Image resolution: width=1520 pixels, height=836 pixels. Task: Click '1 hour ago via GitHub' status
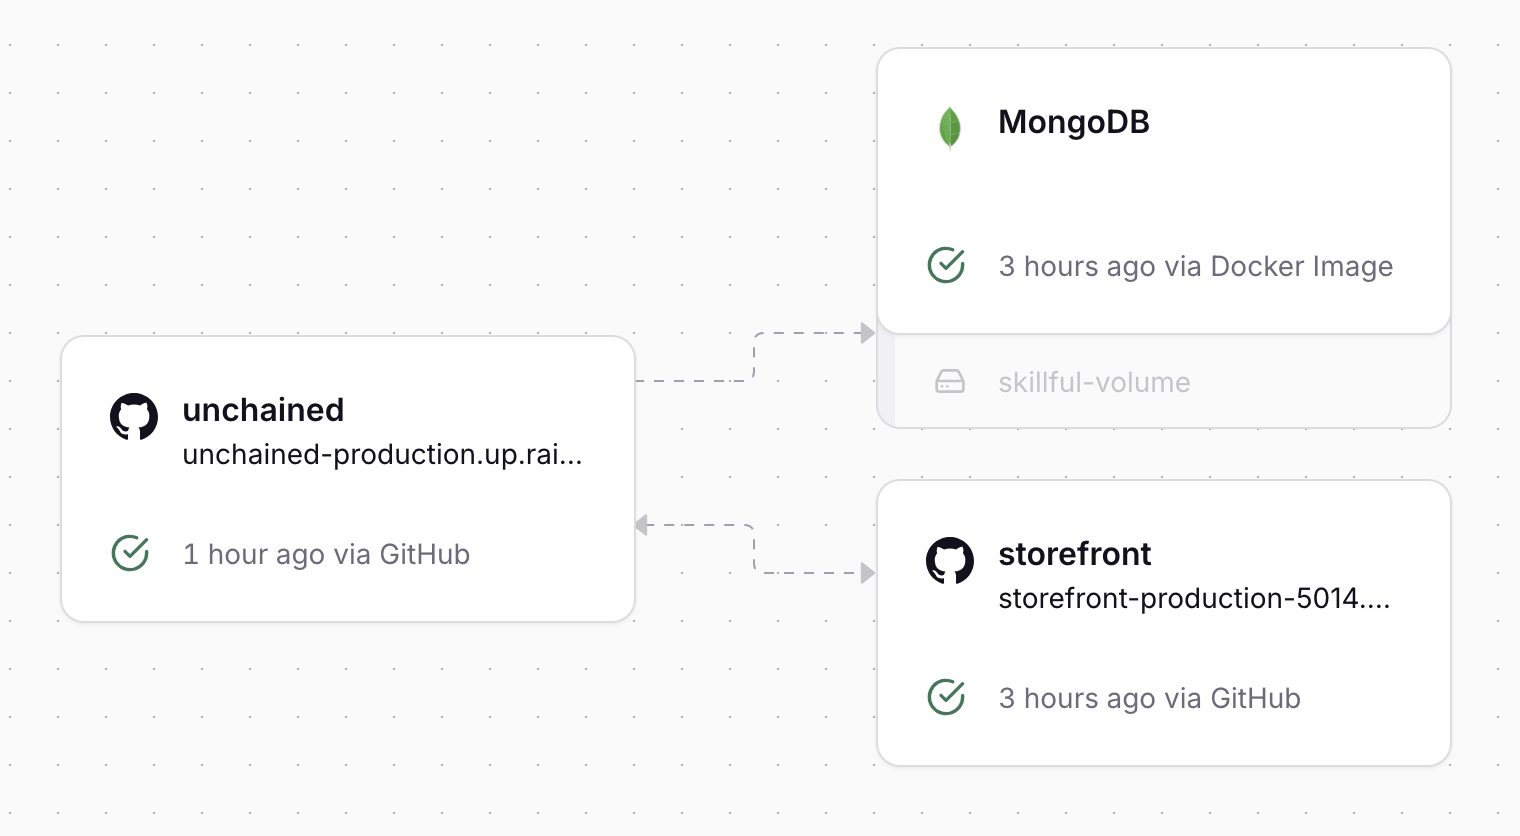click(x=326, y=554)
